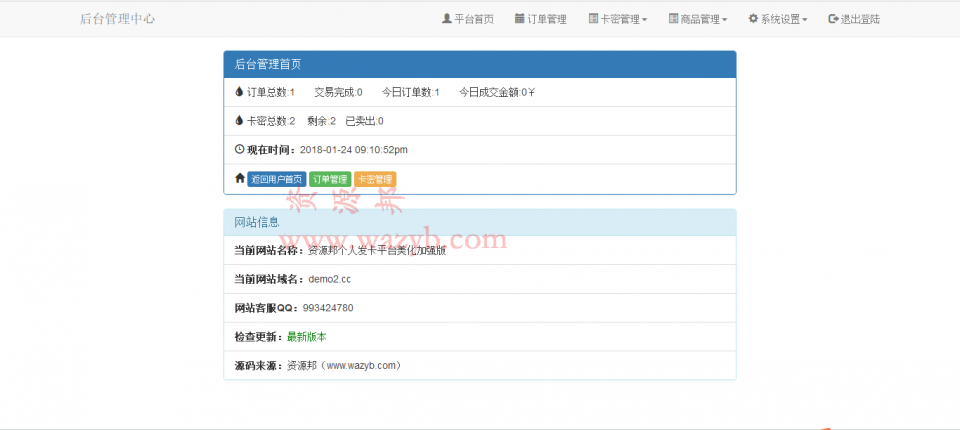Open 订单管理 in top navigation

tap(541, 19)
